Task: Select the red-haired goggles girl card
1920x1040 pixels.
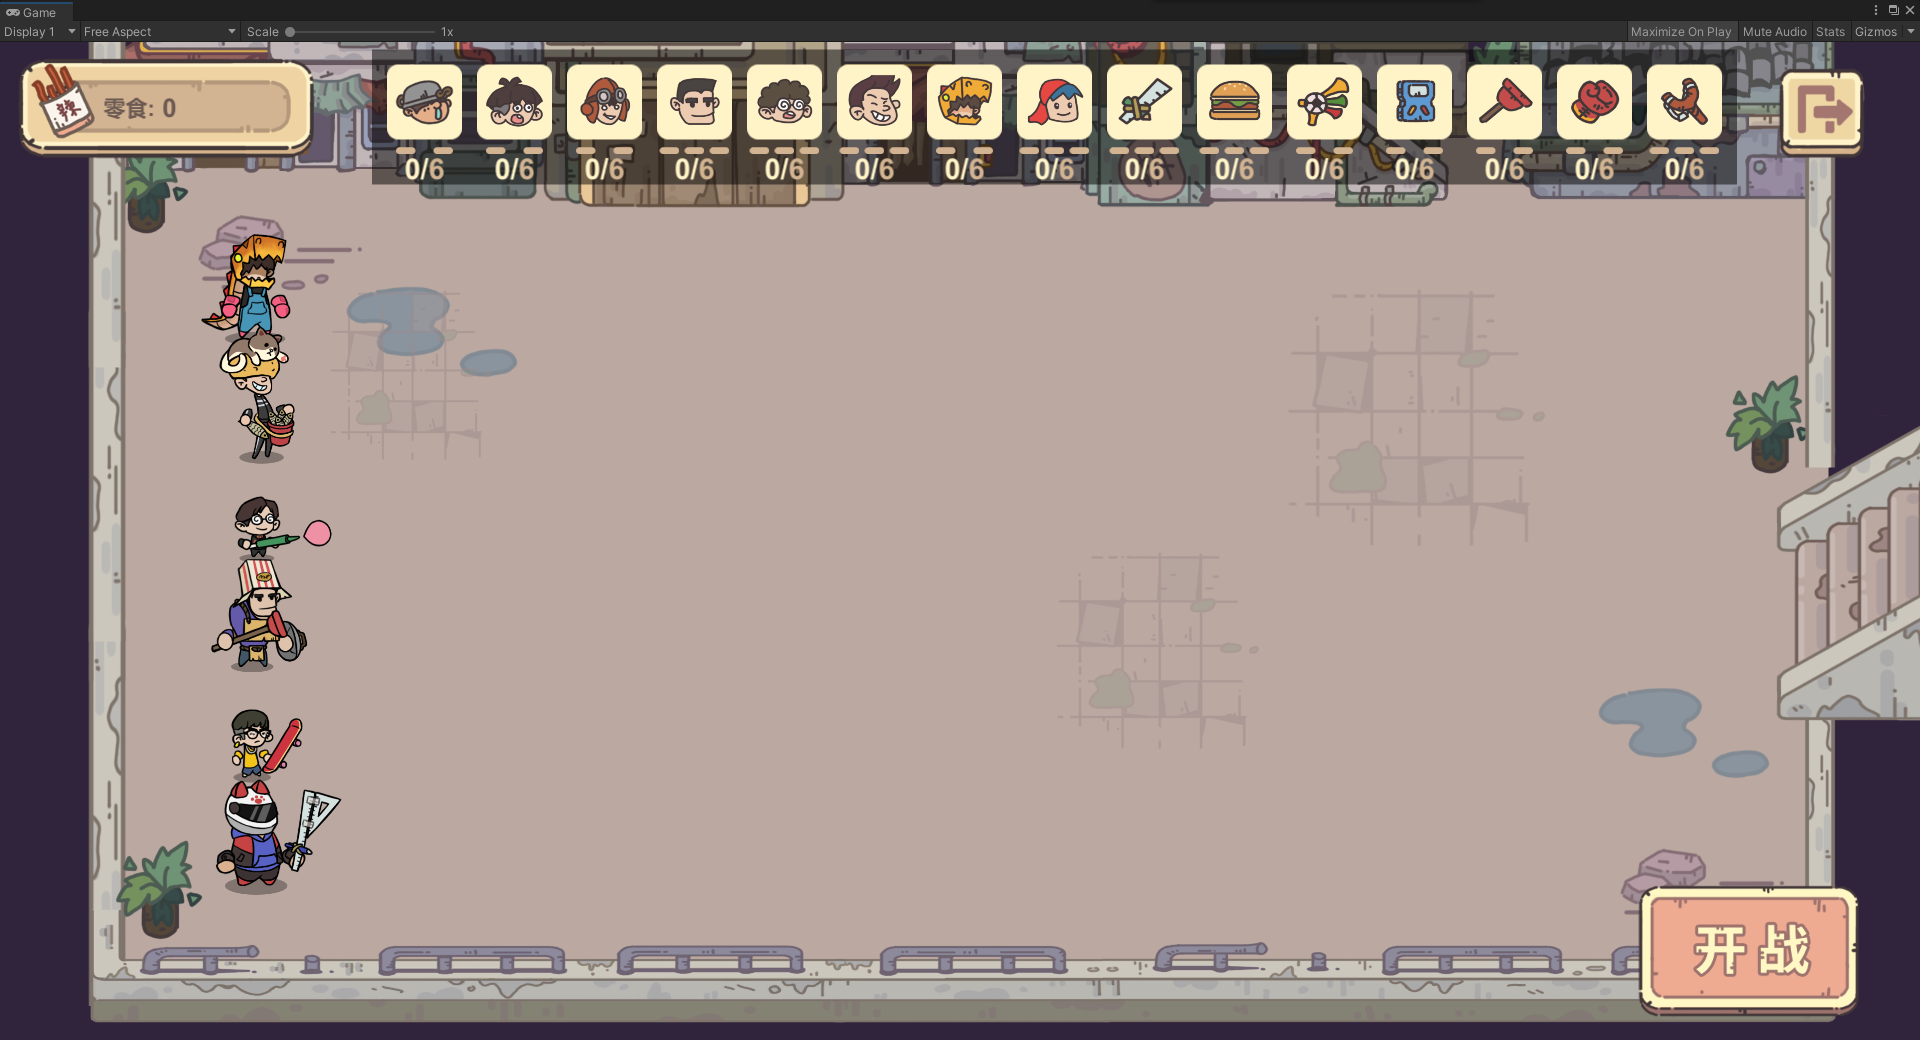Action: 604,102
